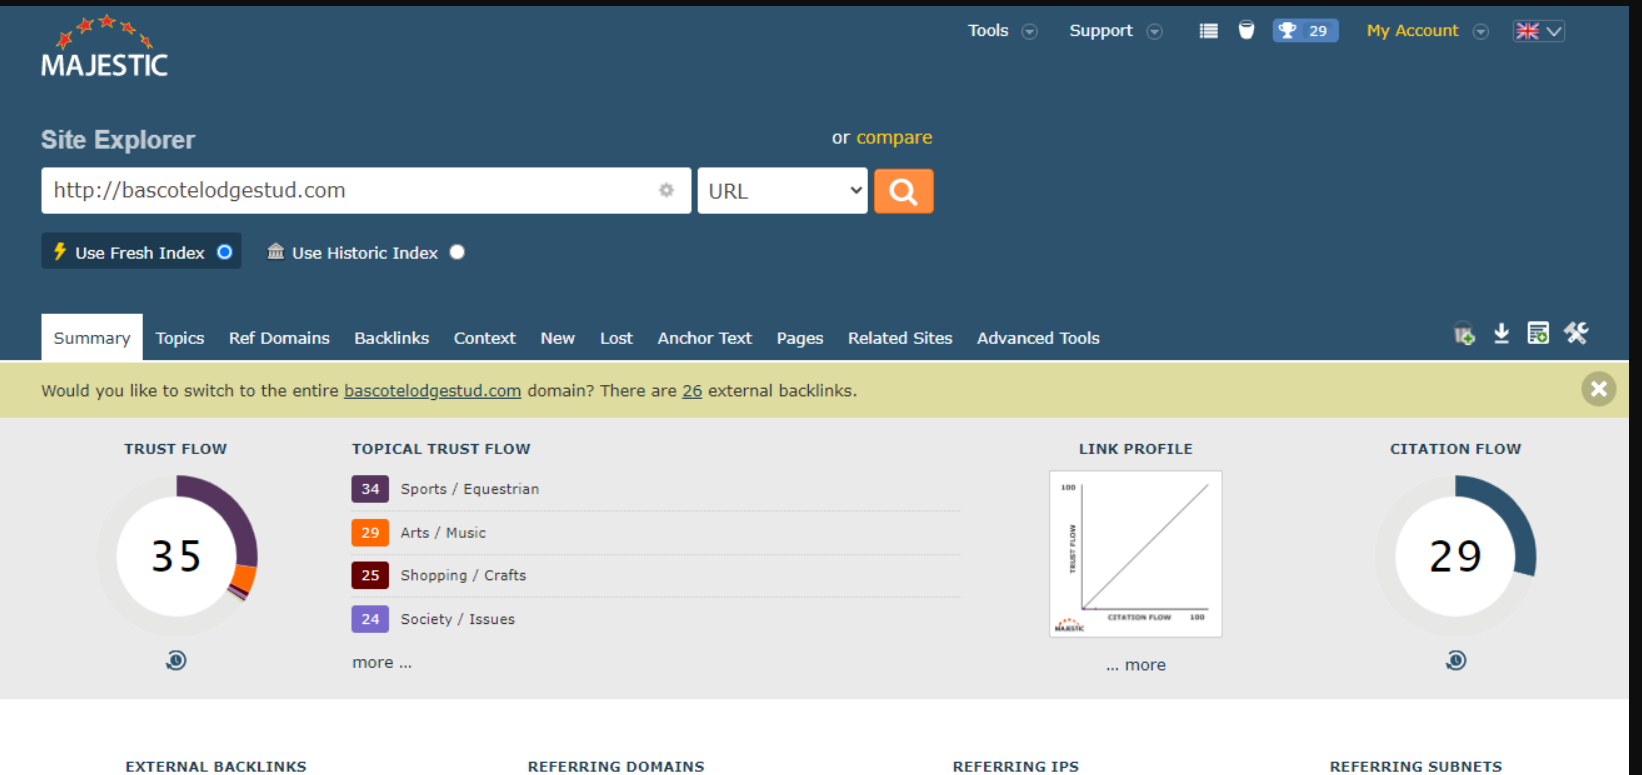Select the Lost tab
The height and width of the screenshot is (775, 1642).
tap(616, 338)
